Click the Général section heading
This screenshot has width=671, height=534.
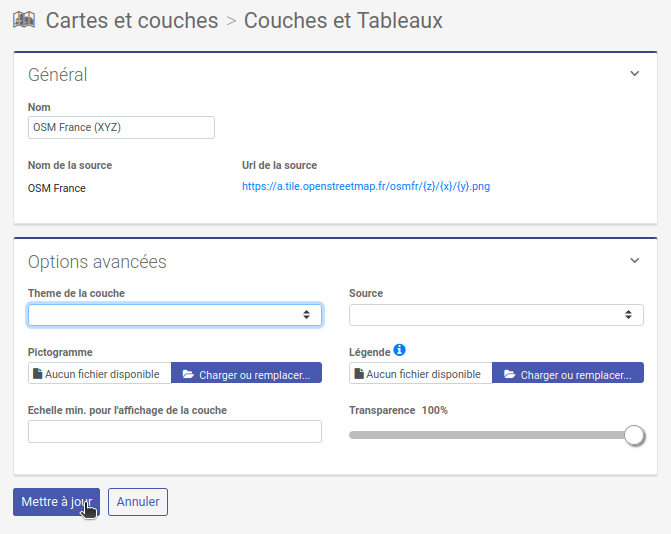58,75
